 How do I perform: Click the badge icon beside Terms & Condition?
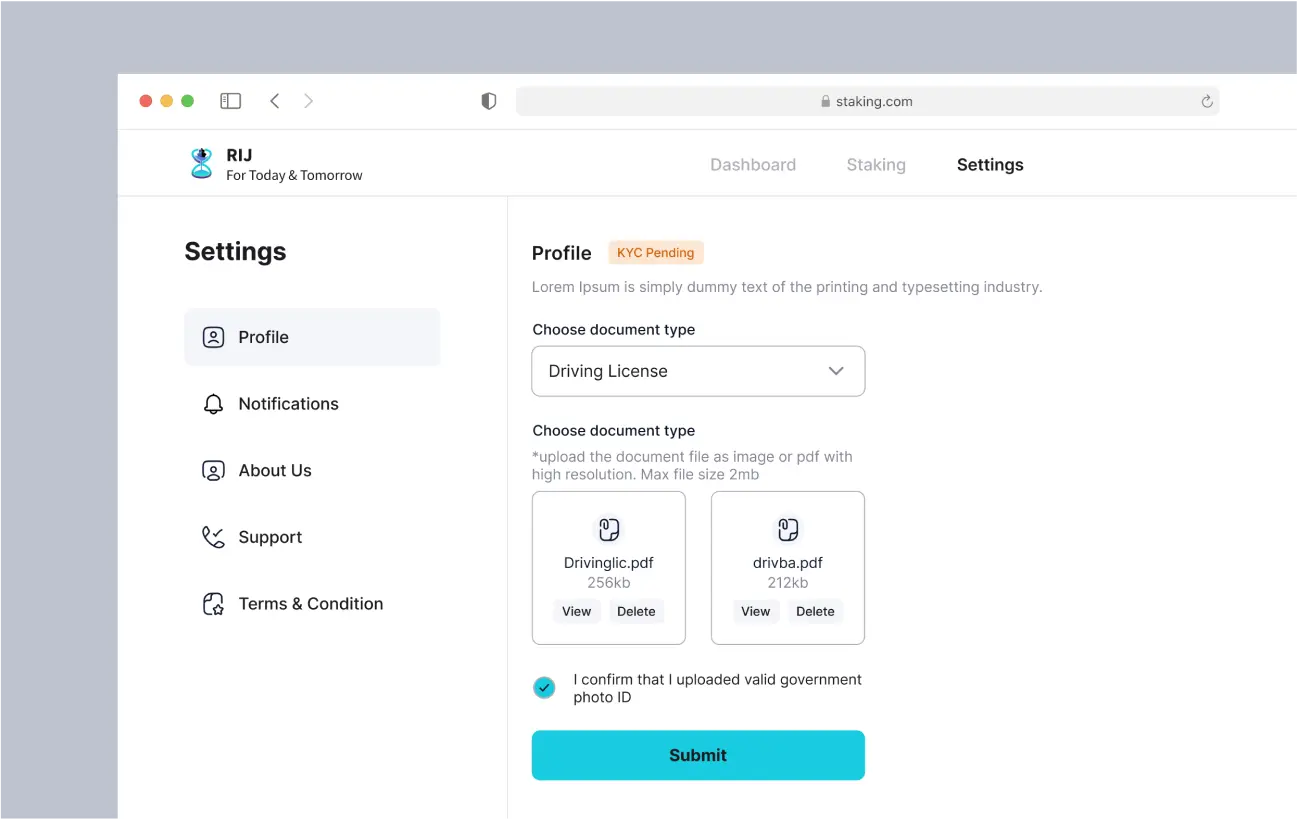pyautogui.click(x=213, y=604)
